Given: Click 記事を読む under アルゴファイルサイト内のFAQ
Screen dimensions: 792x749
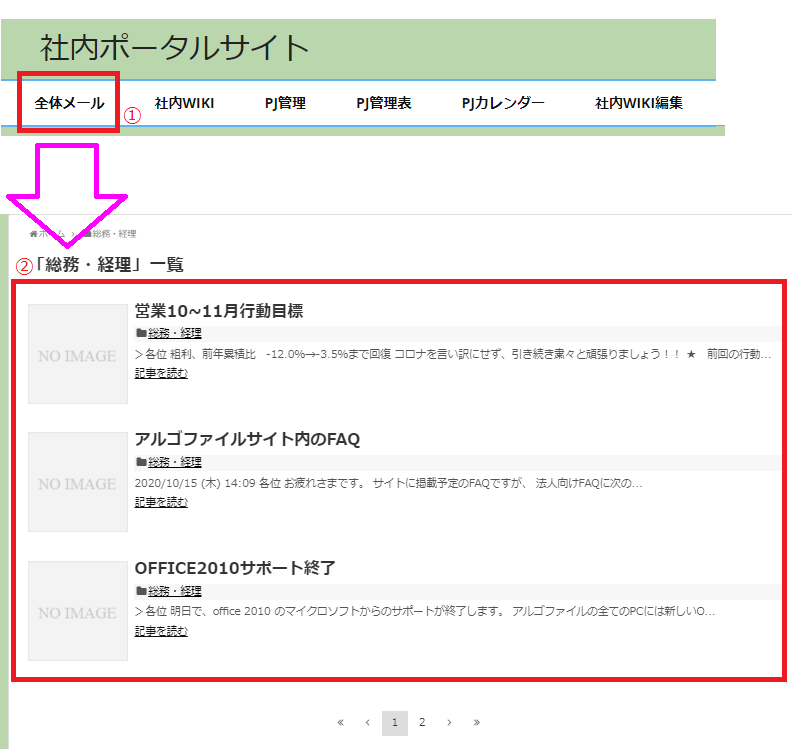Looking at the screenshot, I should tap(161, 502).
